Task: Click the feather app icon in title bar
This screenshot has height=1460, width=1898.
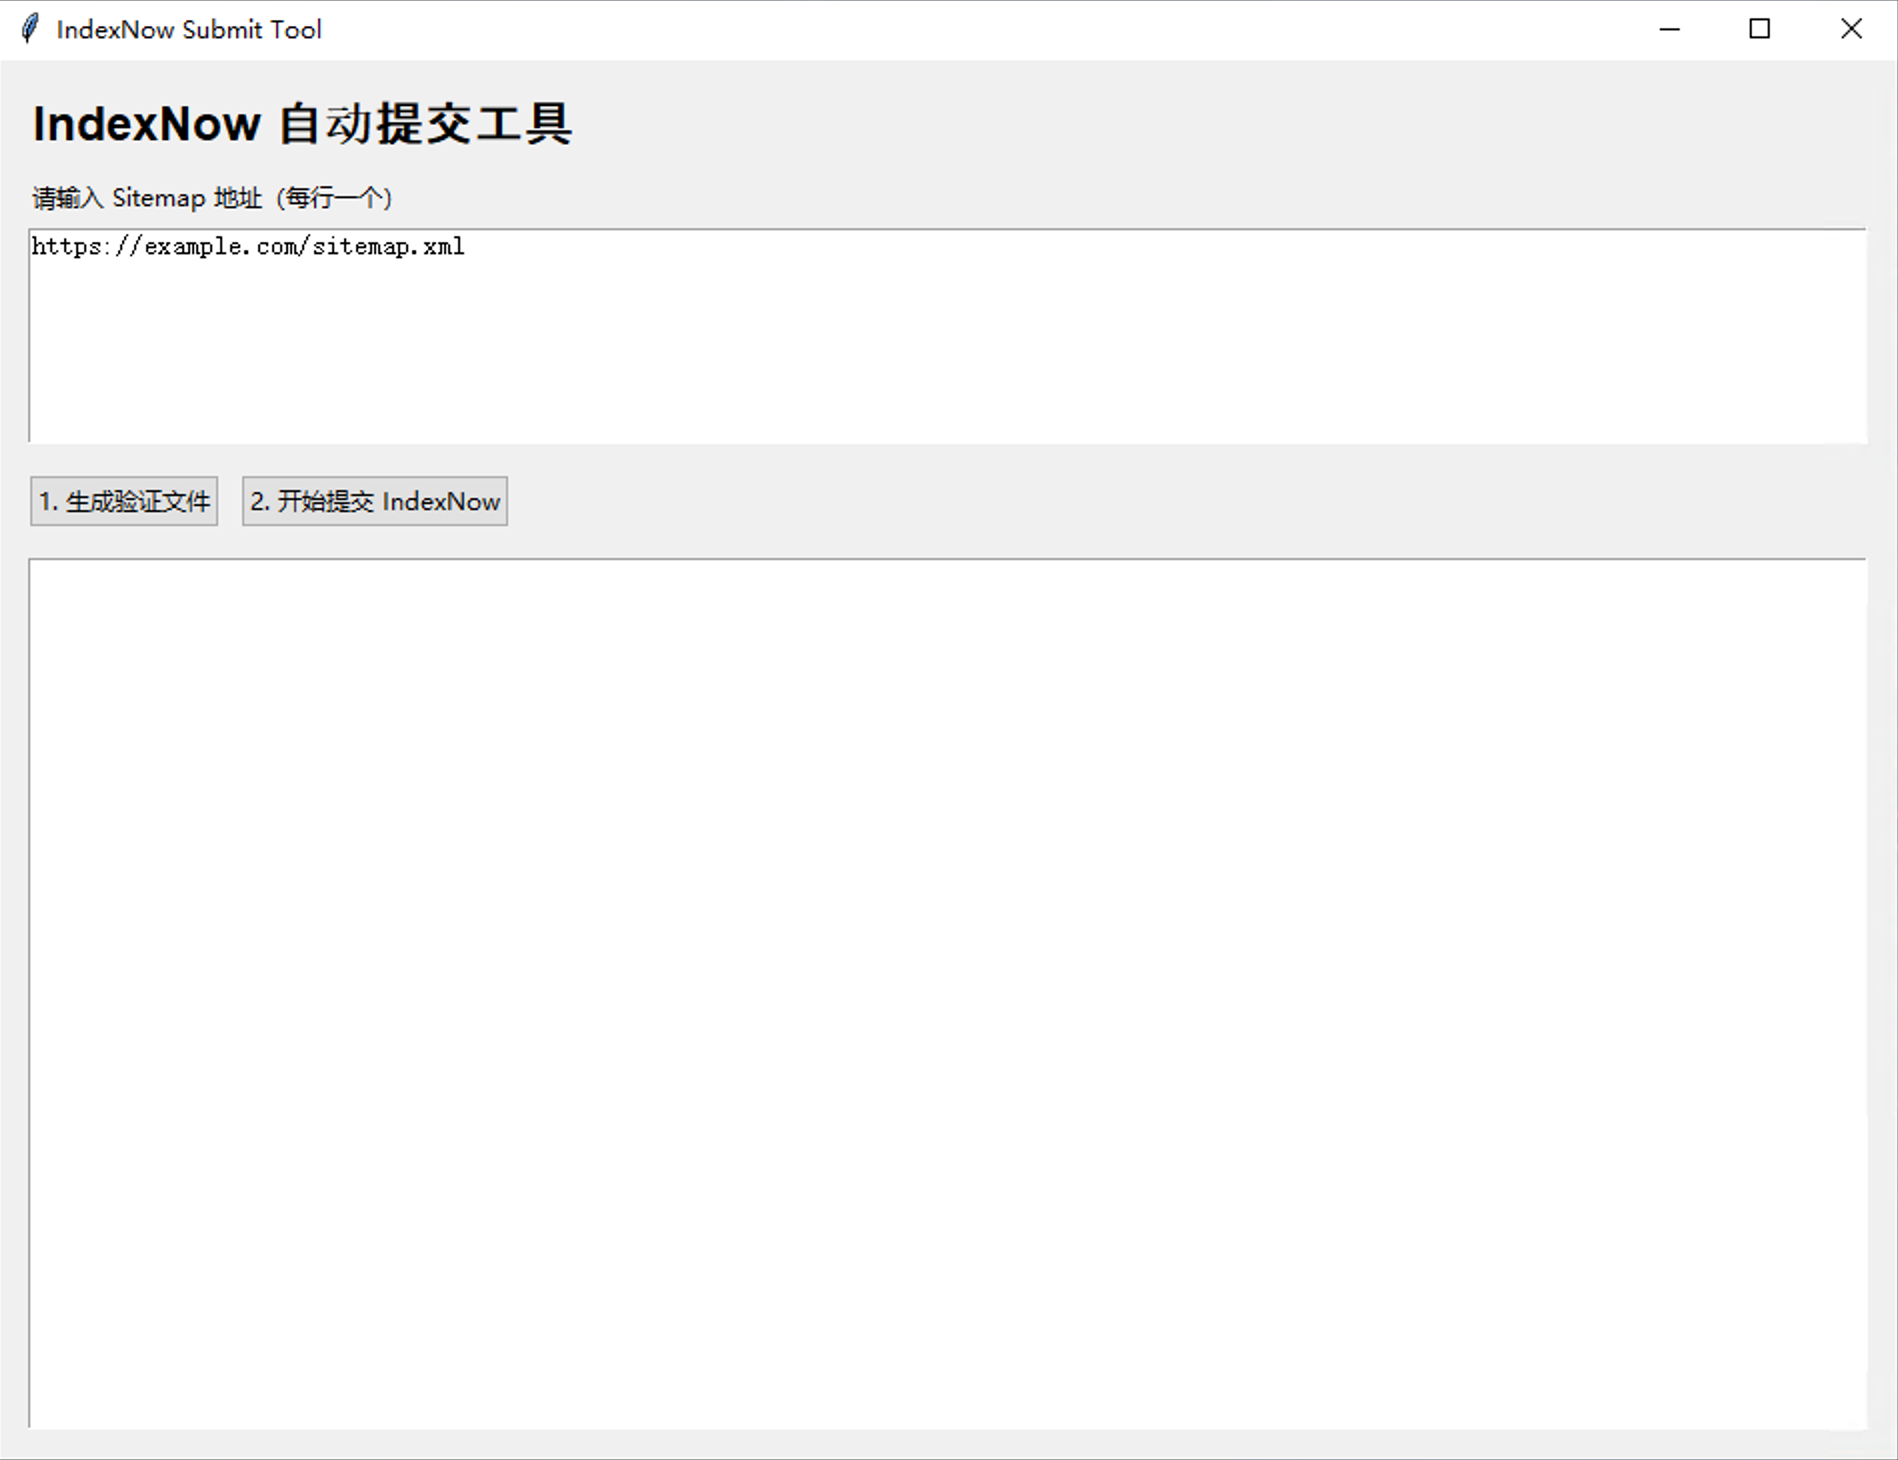Action: click(x=30, y=29)
